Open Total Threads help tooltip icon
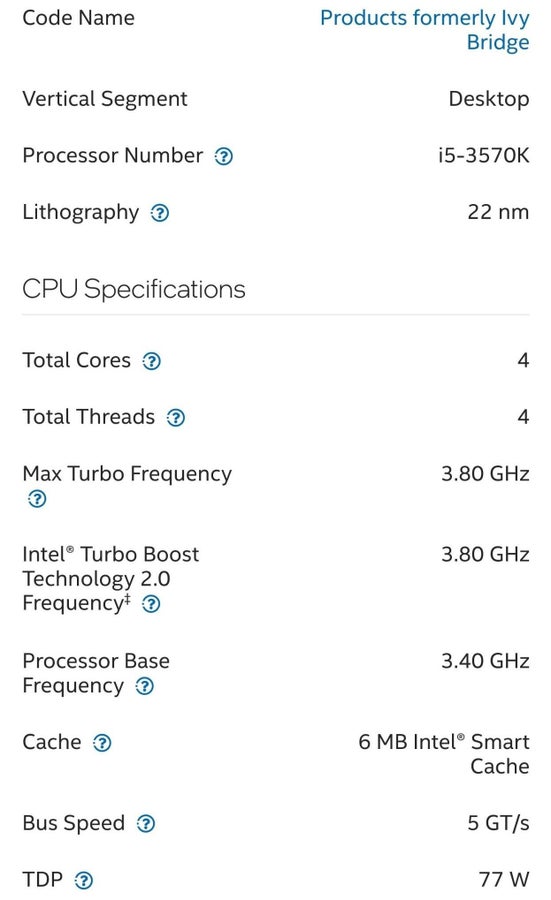This screenshot has height=900, width=551. click(x=176, y=418)
